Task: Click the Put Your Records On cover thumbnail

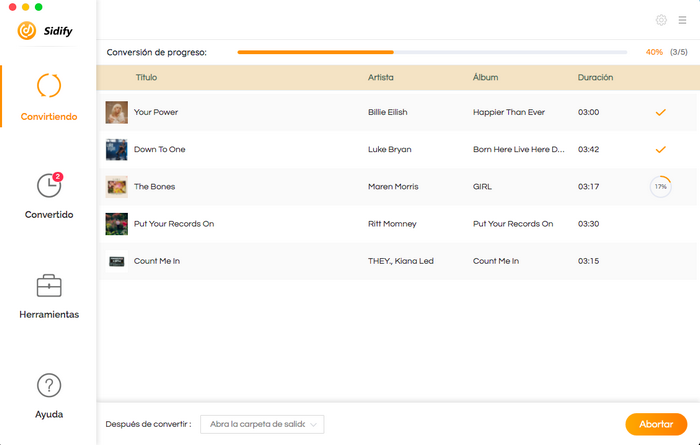Action: (x=117, y=224)
